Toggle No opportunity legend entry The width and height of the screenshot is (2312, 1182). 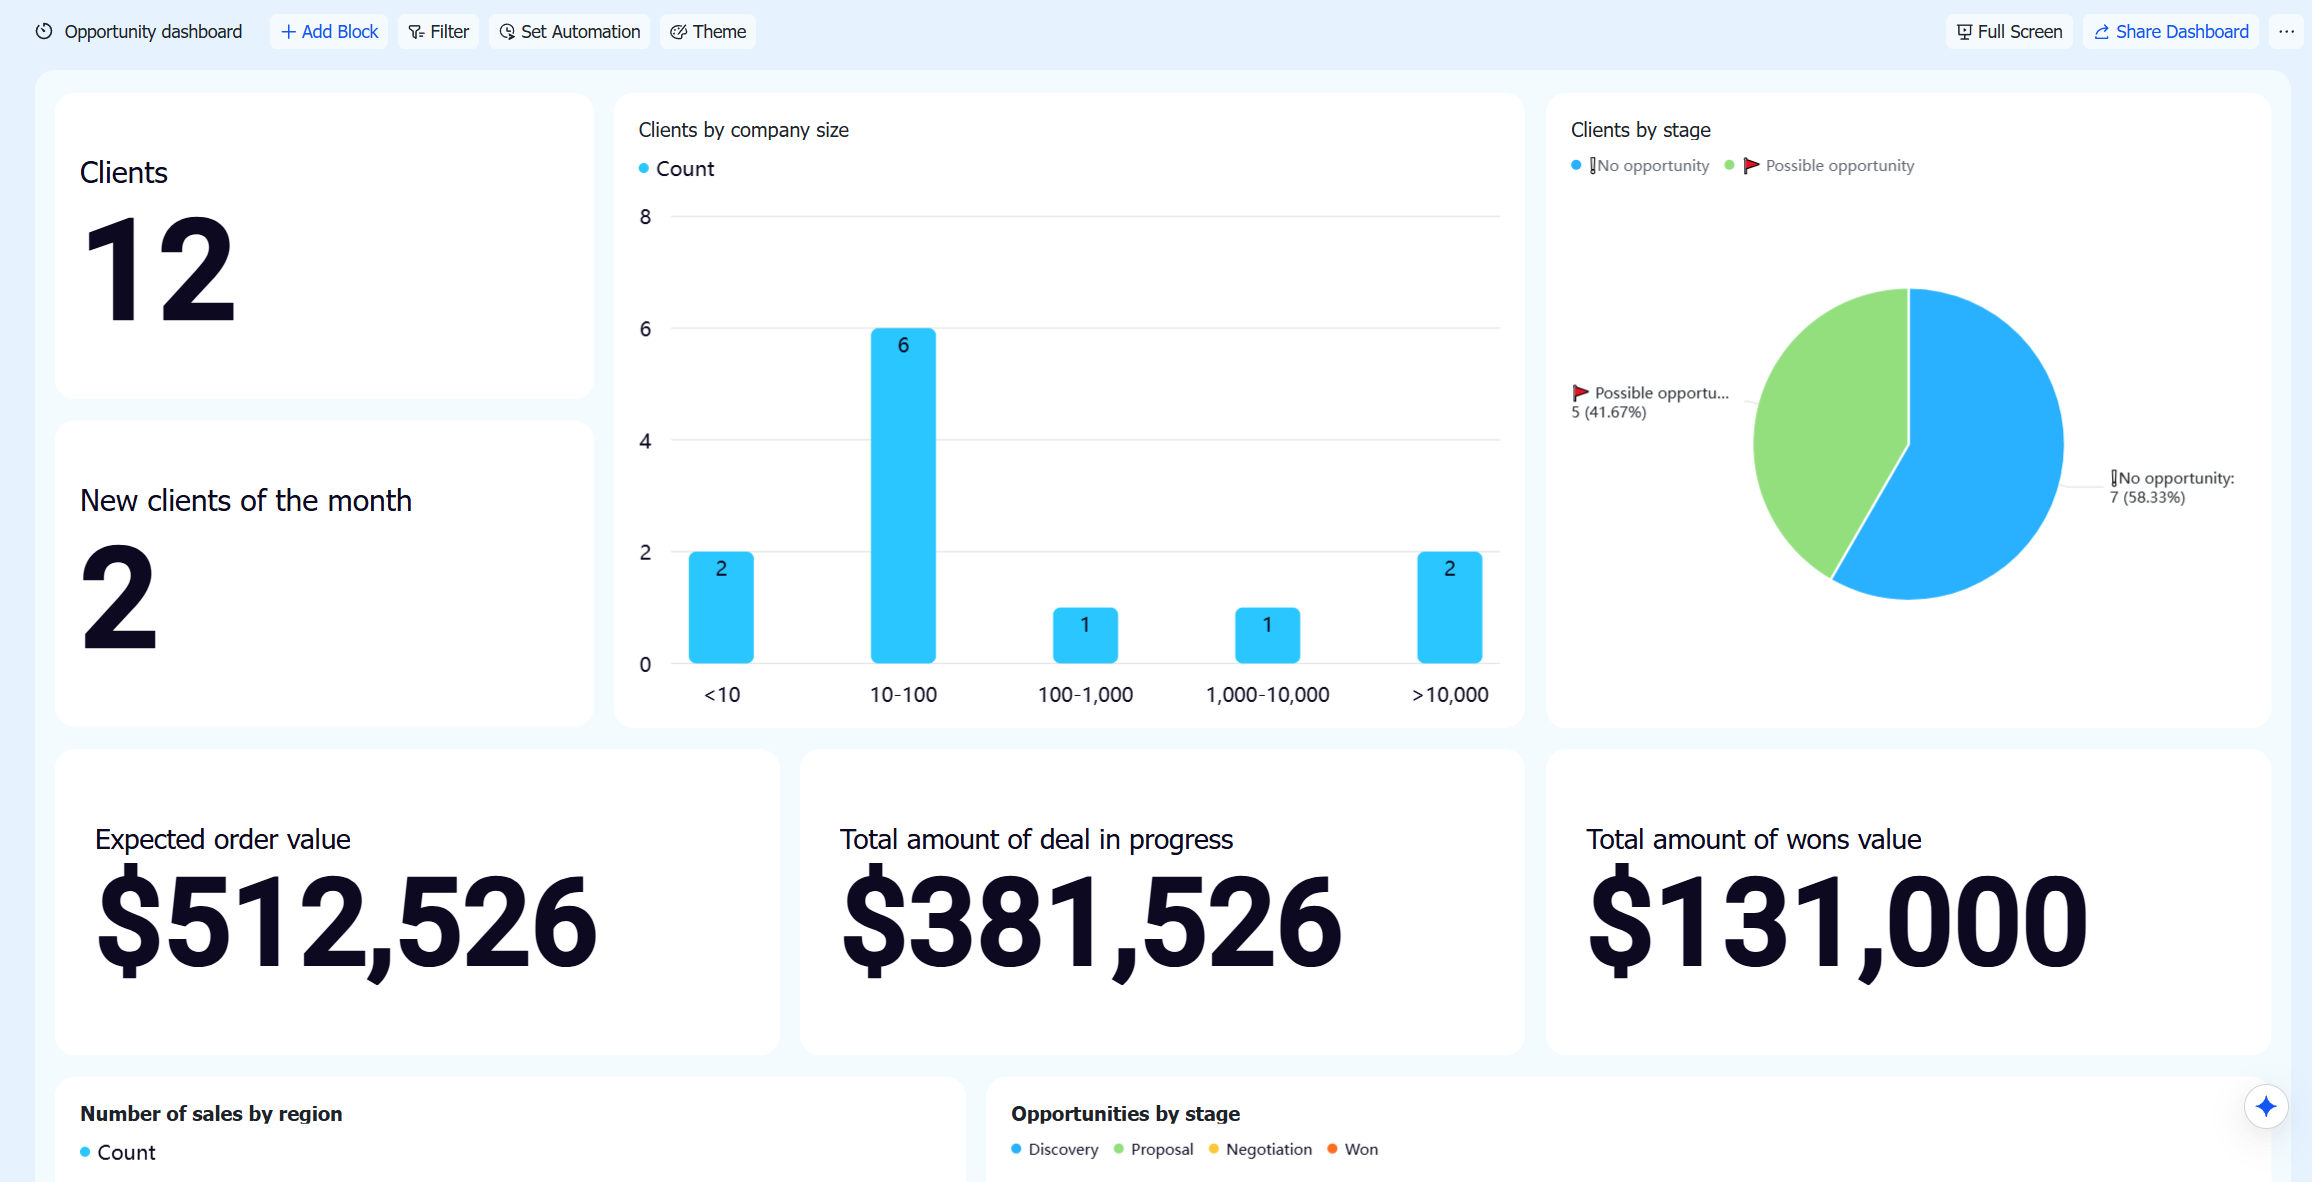pos(1640,166)
